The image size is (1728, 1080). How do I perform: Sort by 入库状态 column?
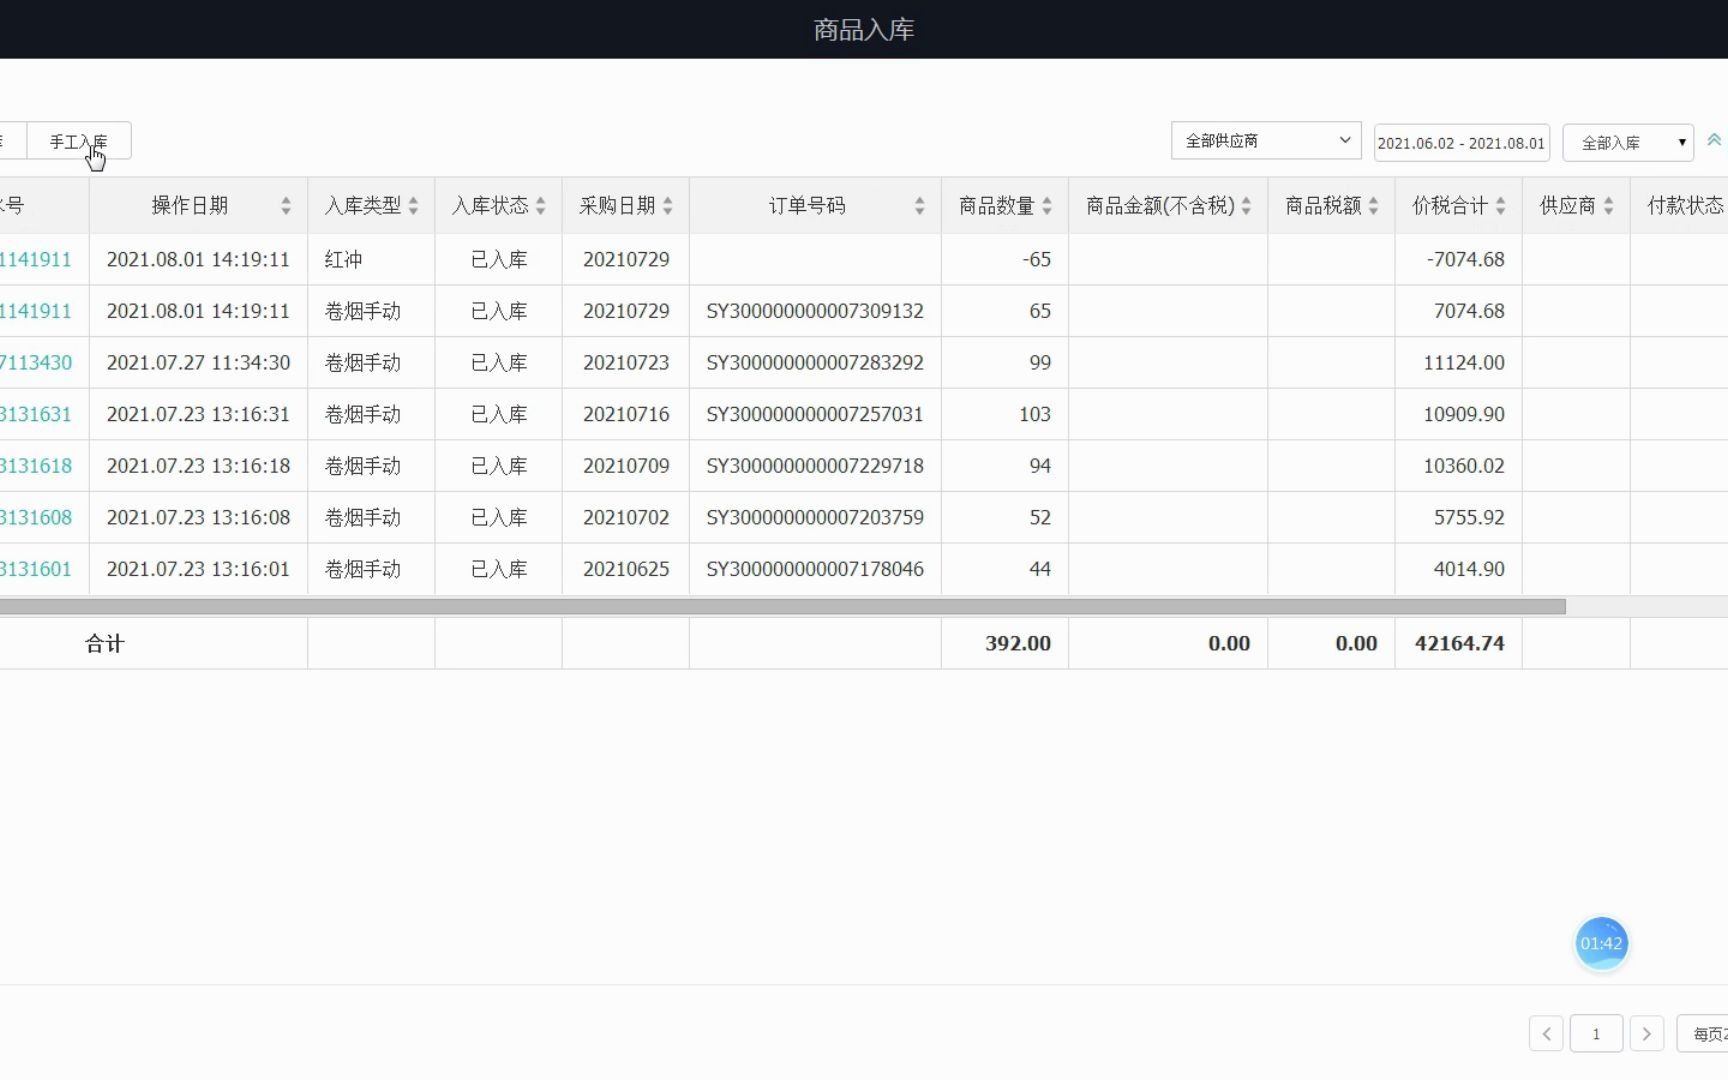540,206
